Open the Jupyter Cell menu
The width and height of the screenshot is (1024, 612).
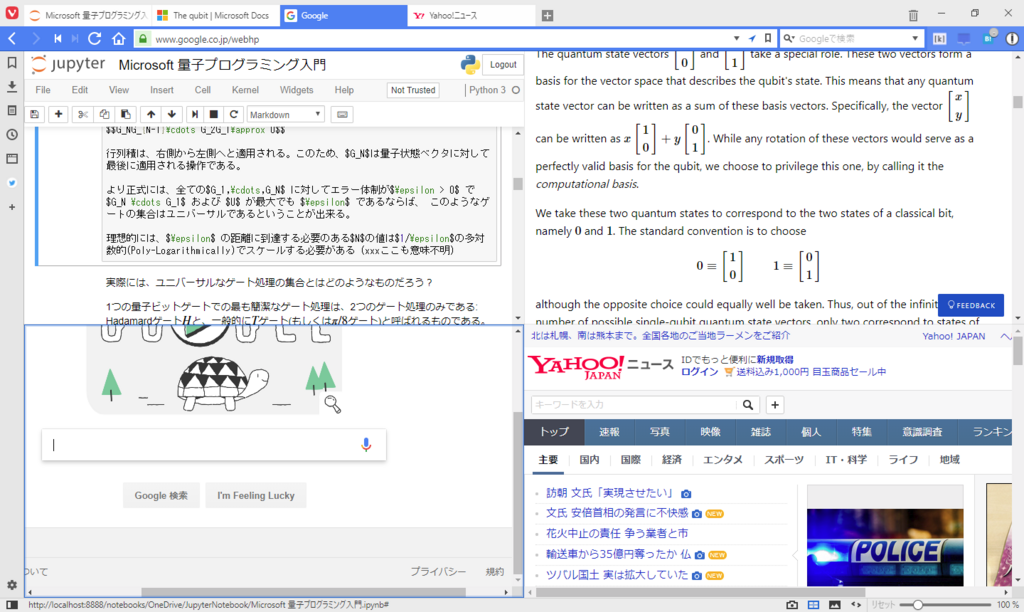pos(202,90)
